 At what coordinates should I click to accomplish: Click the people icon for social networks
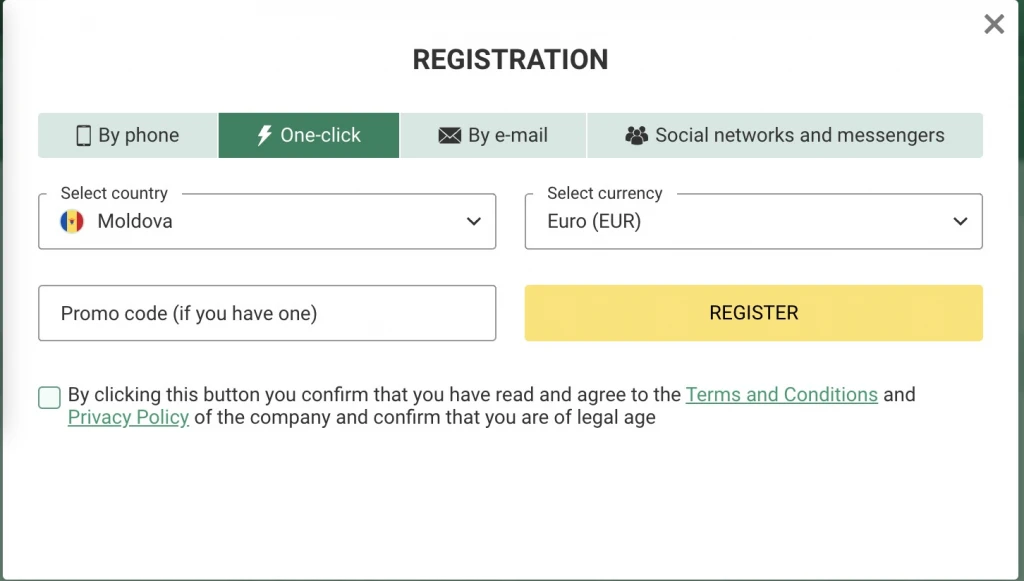[636, 136]
